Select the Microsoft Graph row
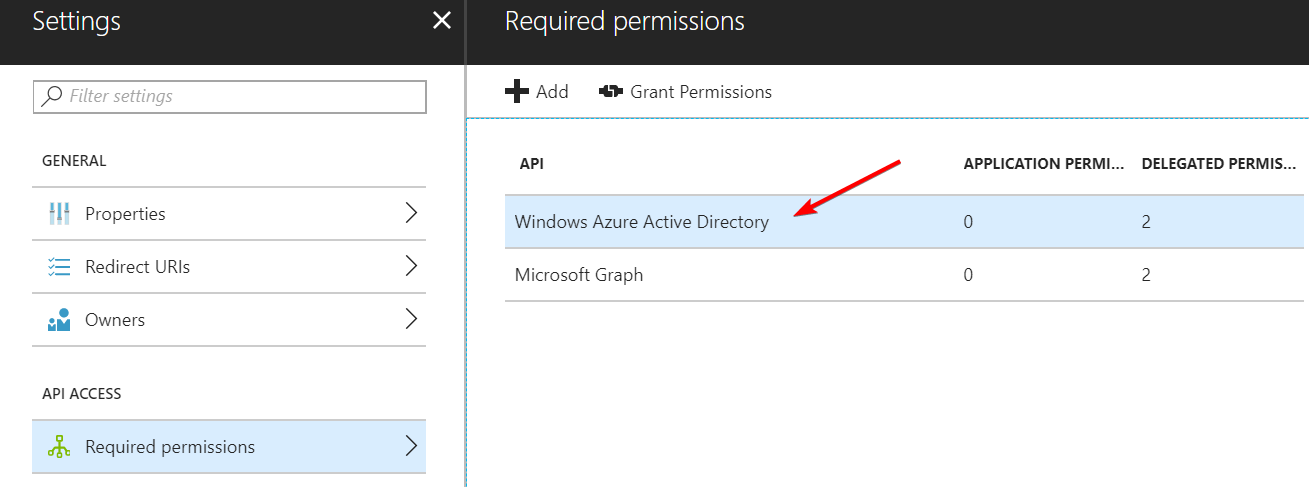The width and height of the screenshot is (1309, 487). 905,275
